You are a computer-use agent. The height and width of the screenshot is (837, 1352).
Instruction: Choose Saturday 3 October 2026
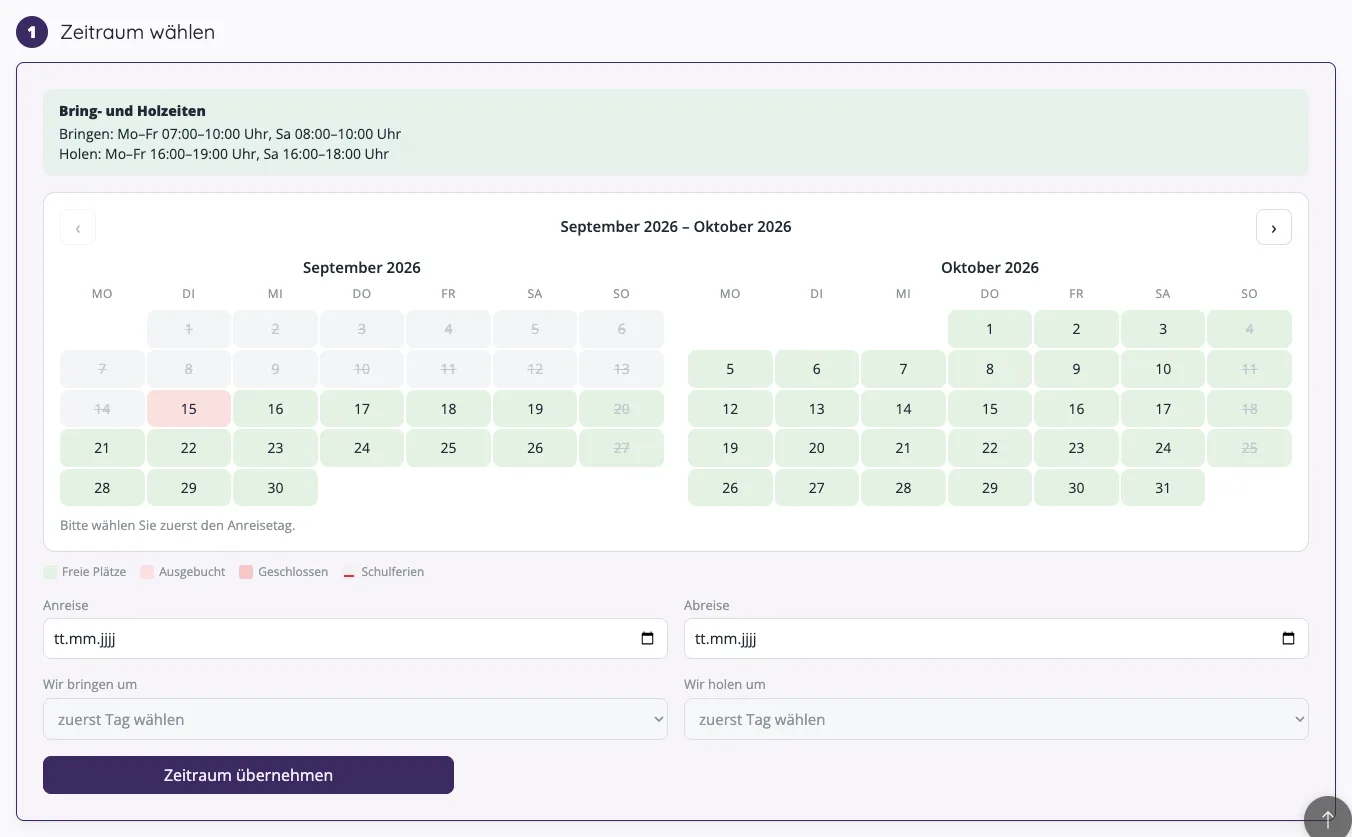[1163, 329]
